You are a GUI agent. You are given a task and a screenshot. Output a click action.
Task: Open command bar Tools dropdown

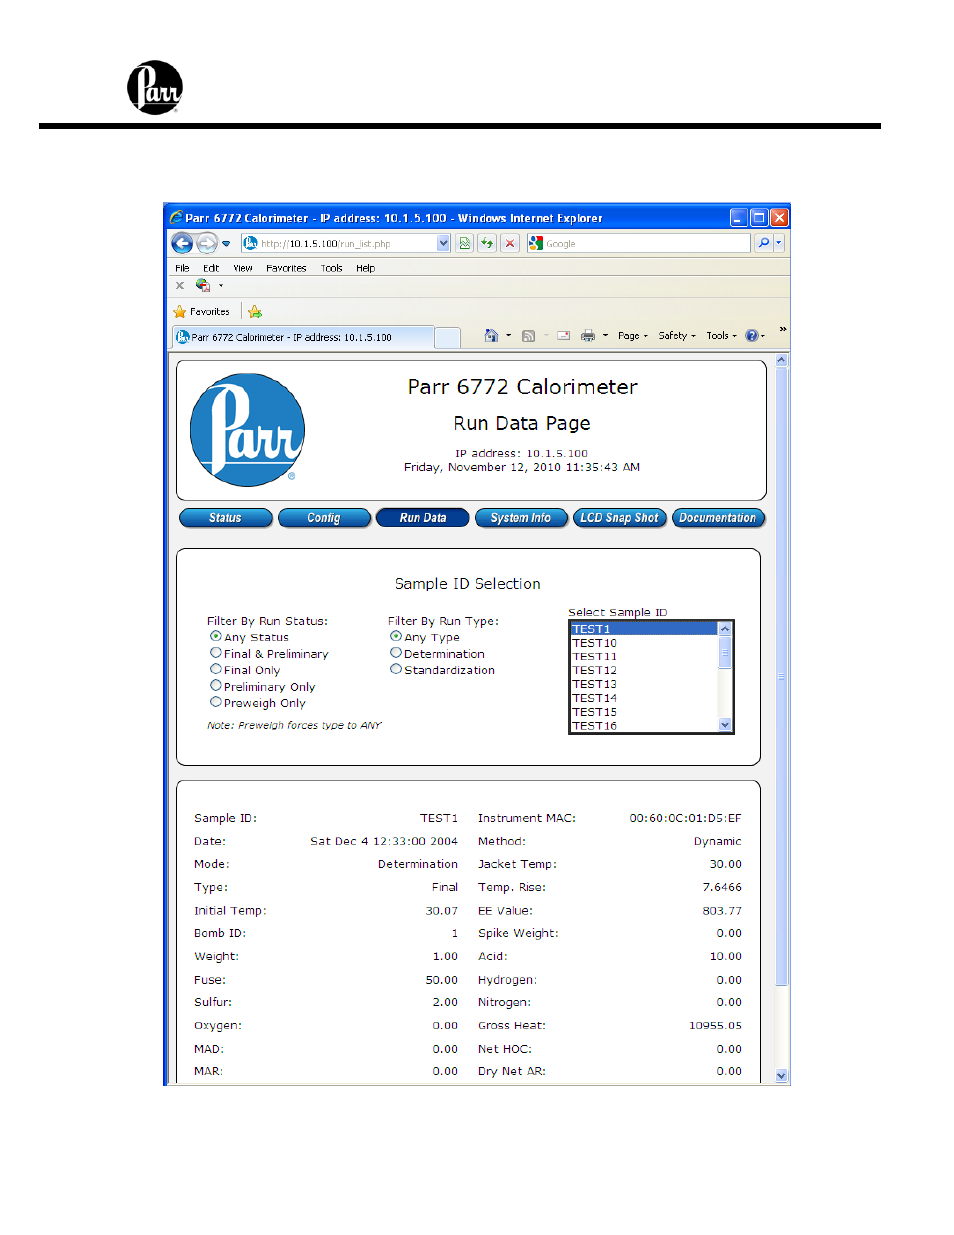click(x=721, y=336)
